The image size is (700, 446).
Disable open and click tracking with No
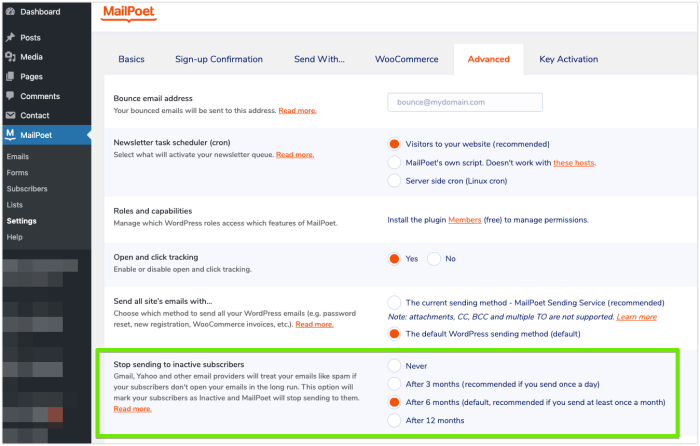(434, 258)
